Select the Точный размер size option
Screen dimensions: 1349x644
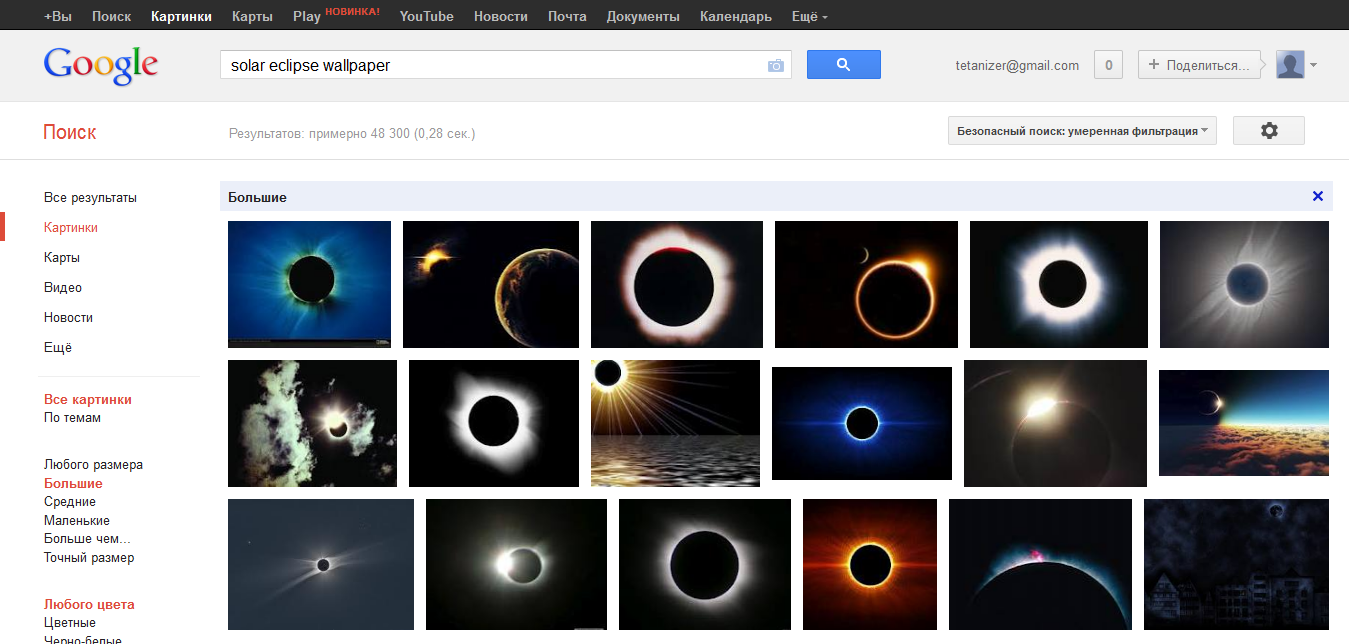click(x=89, y=558)
